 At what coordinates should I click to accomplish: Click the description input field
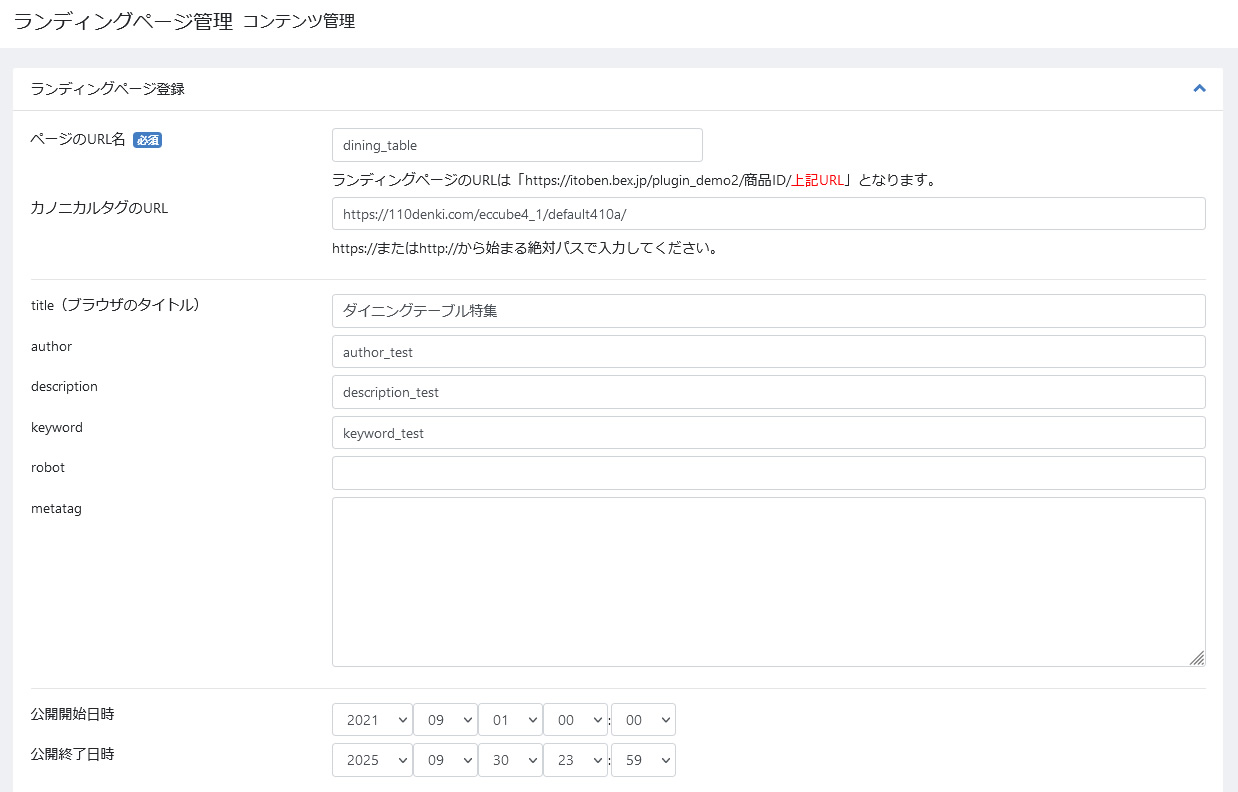point(768,392)
